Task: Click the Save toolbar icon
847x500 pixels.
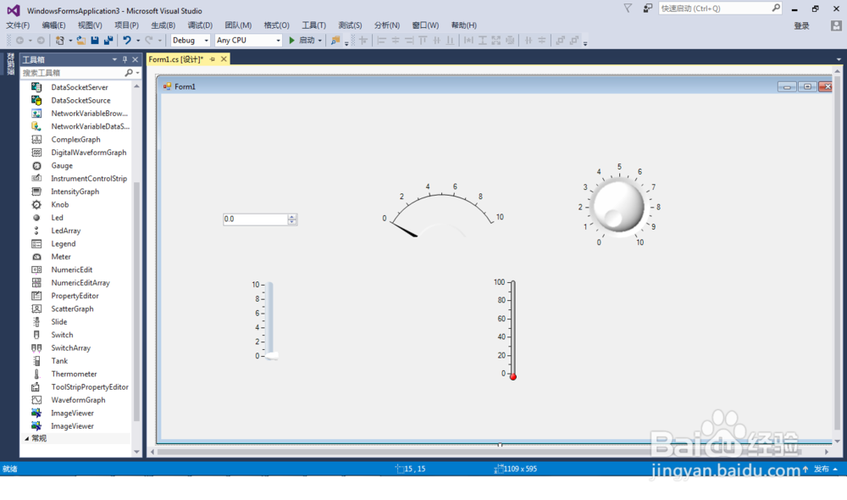Action: pyautogui.click(x=95, y=40)
